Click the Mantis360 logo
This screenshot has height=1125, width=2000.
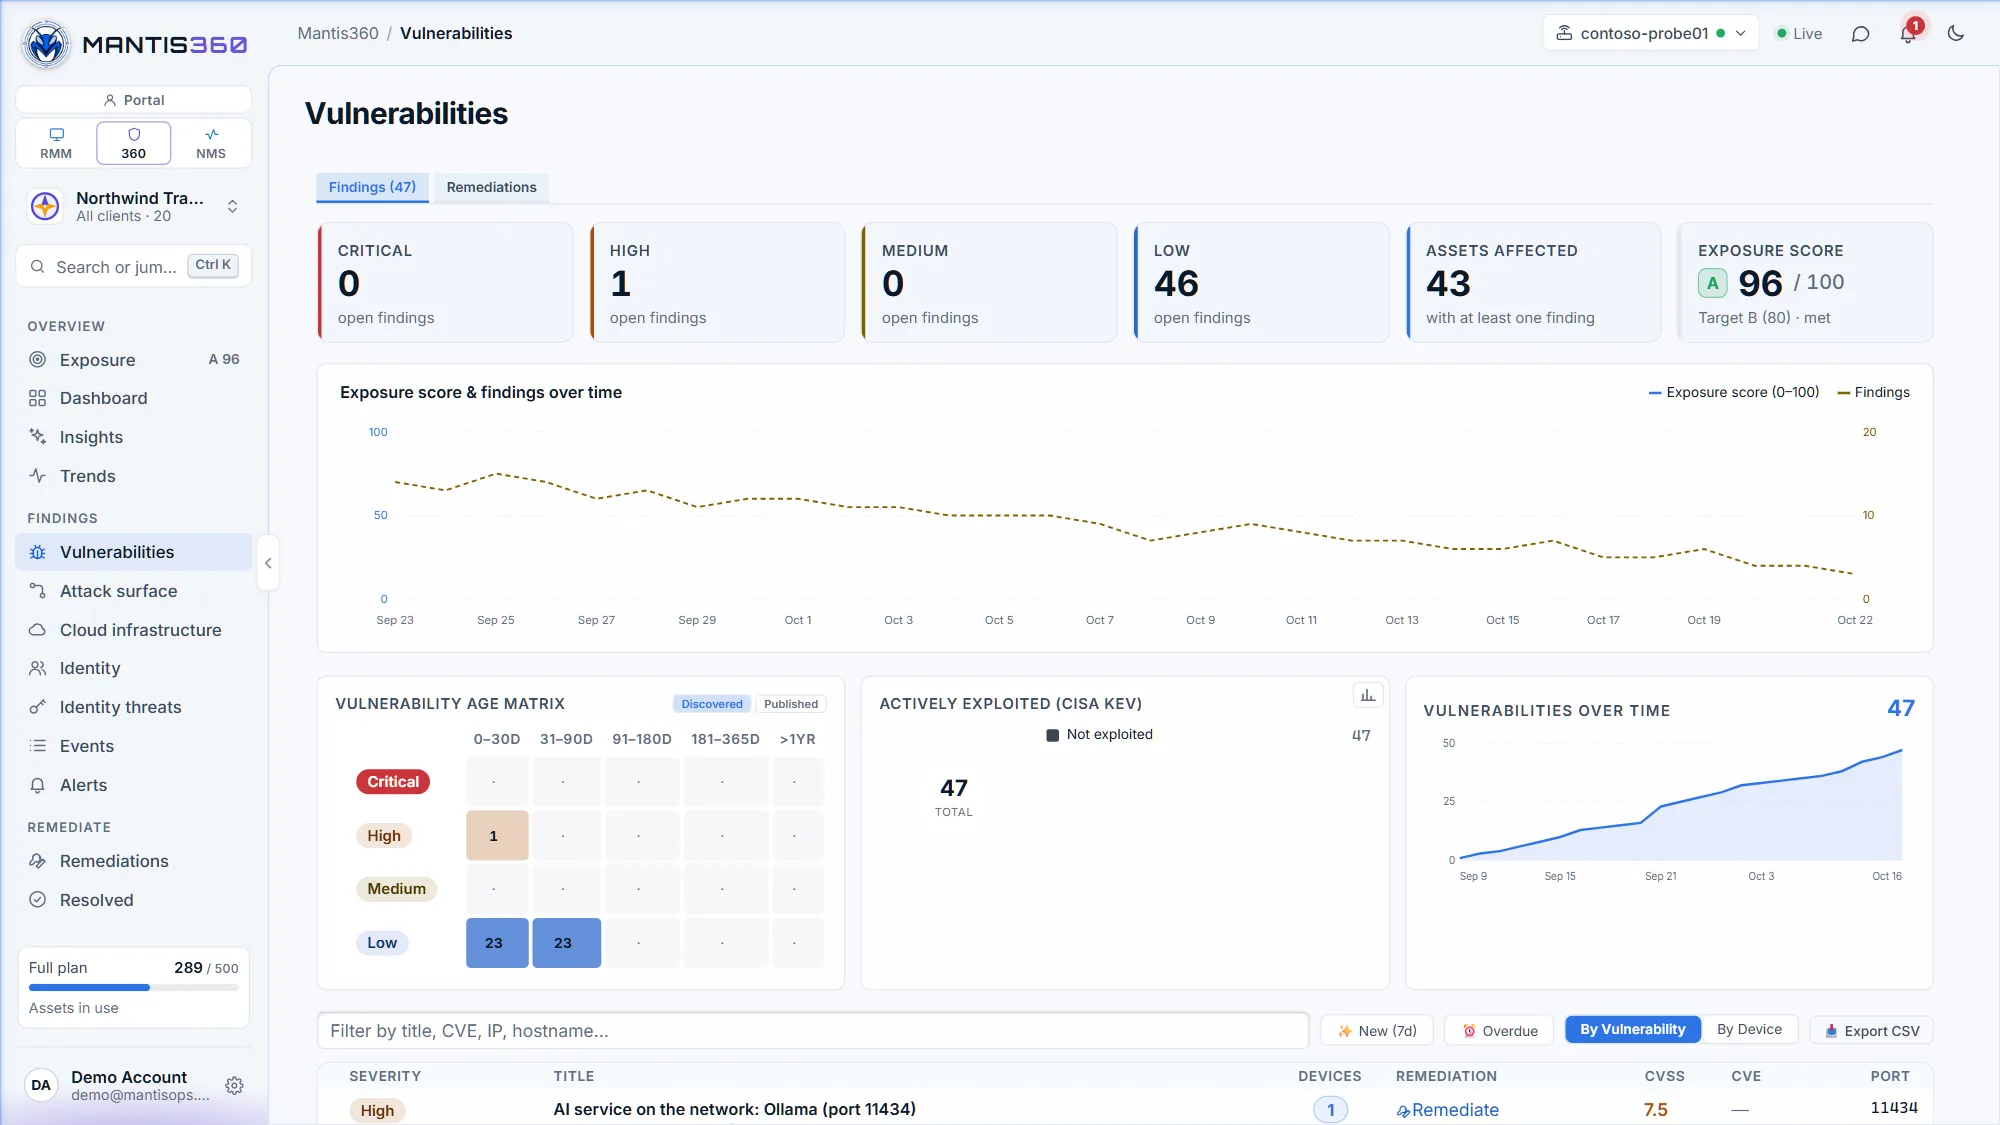click(134, 44)
